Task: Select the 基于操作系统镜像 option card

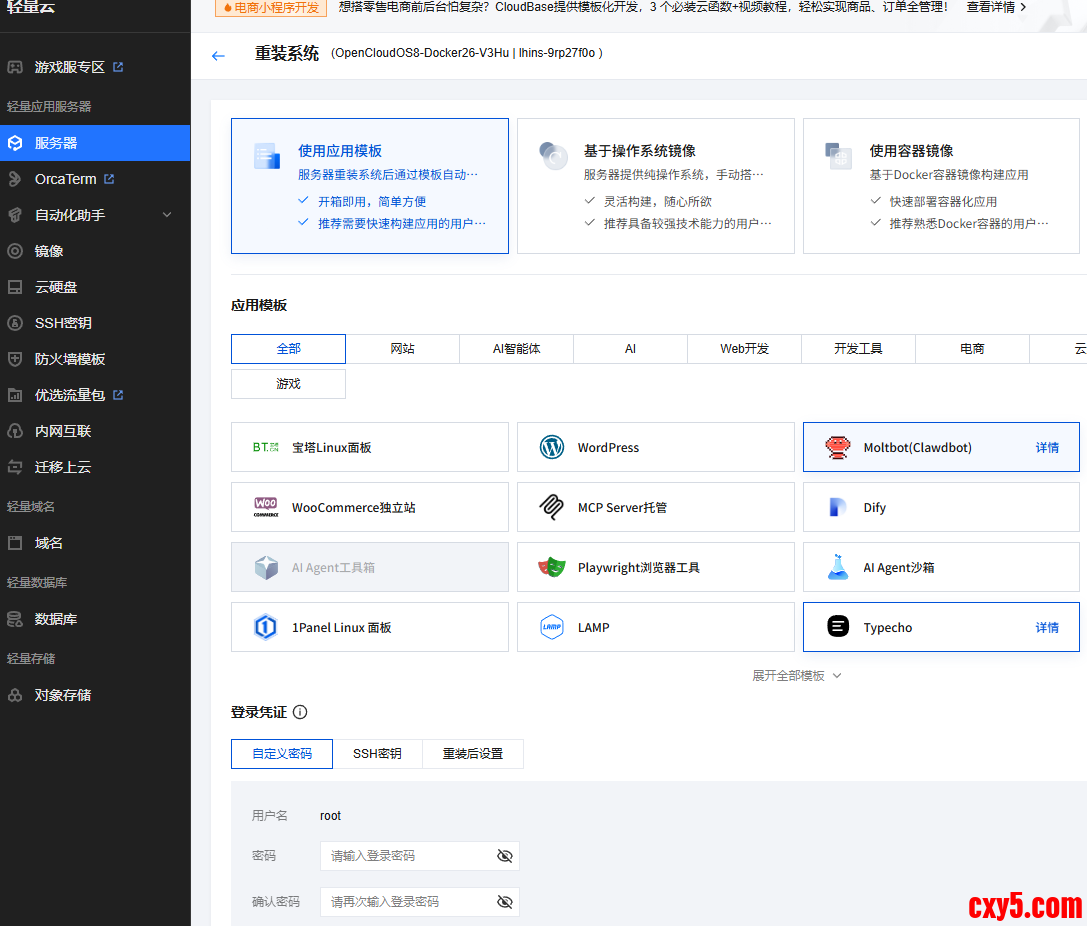Action: pos(655,186)
